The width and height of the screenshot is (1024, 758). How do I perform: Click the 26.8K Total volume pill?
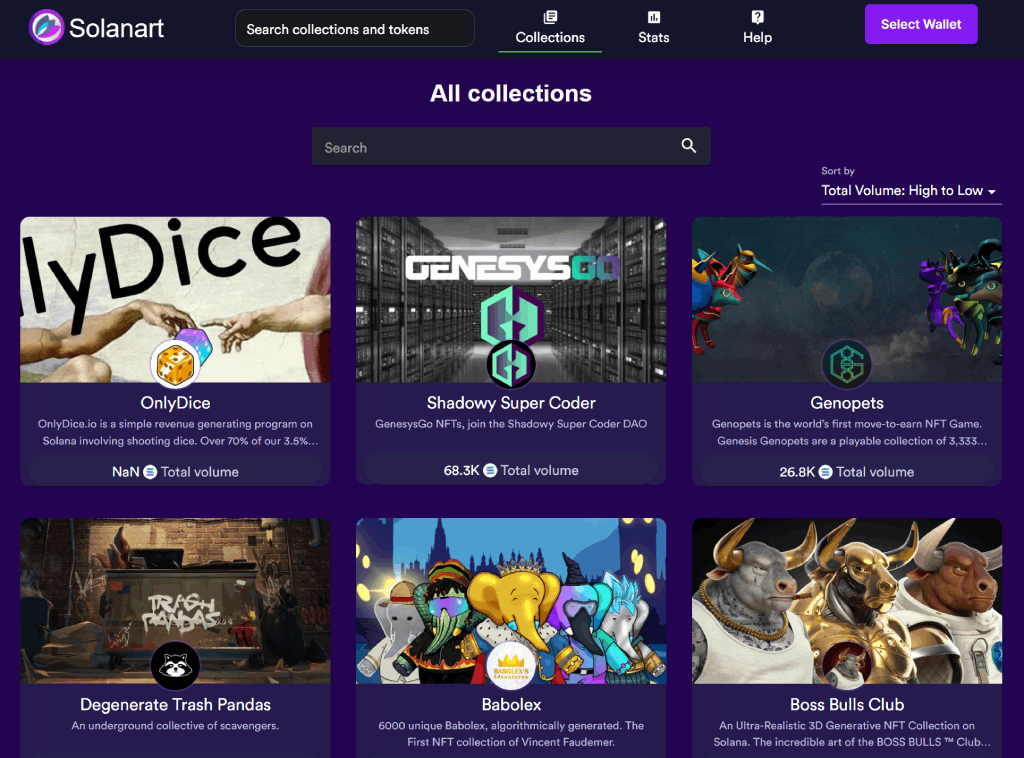click(847, 471)
